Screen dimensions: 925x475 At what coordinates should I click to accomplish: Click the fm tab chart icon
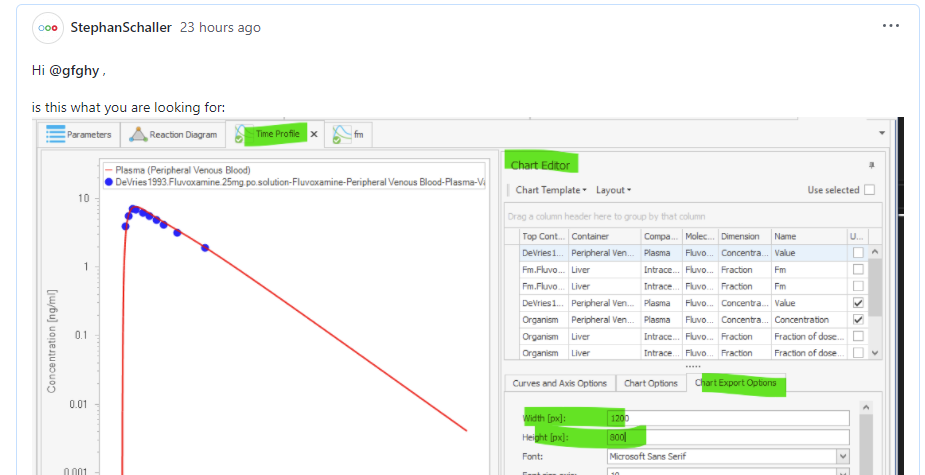click(342, 135)
